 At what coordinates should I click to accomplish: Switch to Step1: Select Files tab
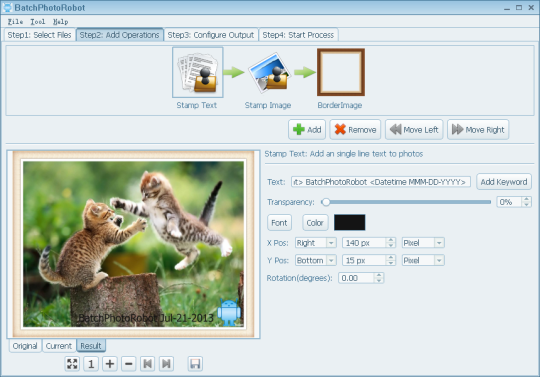tap(40, 35)
